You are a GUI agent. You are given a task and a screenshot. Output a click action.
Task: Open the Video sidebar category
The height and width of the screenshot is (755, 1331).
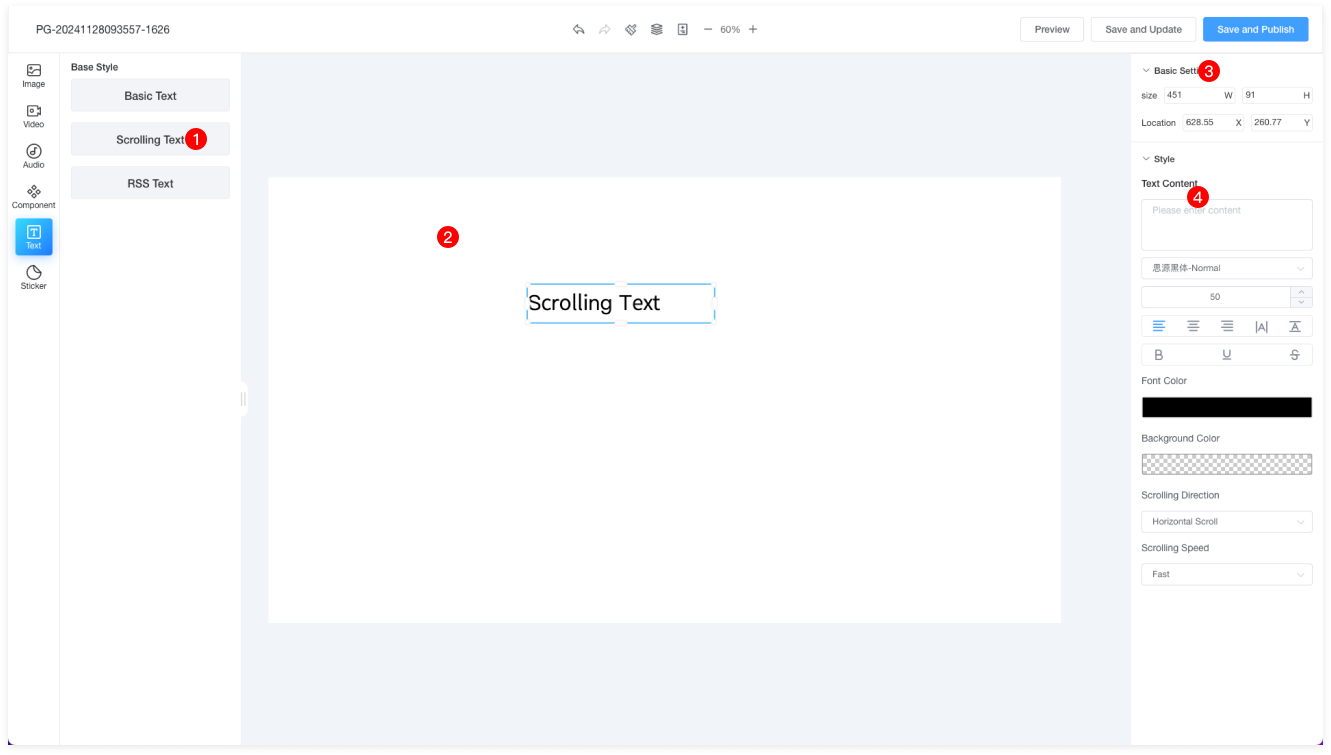(34, 116)
